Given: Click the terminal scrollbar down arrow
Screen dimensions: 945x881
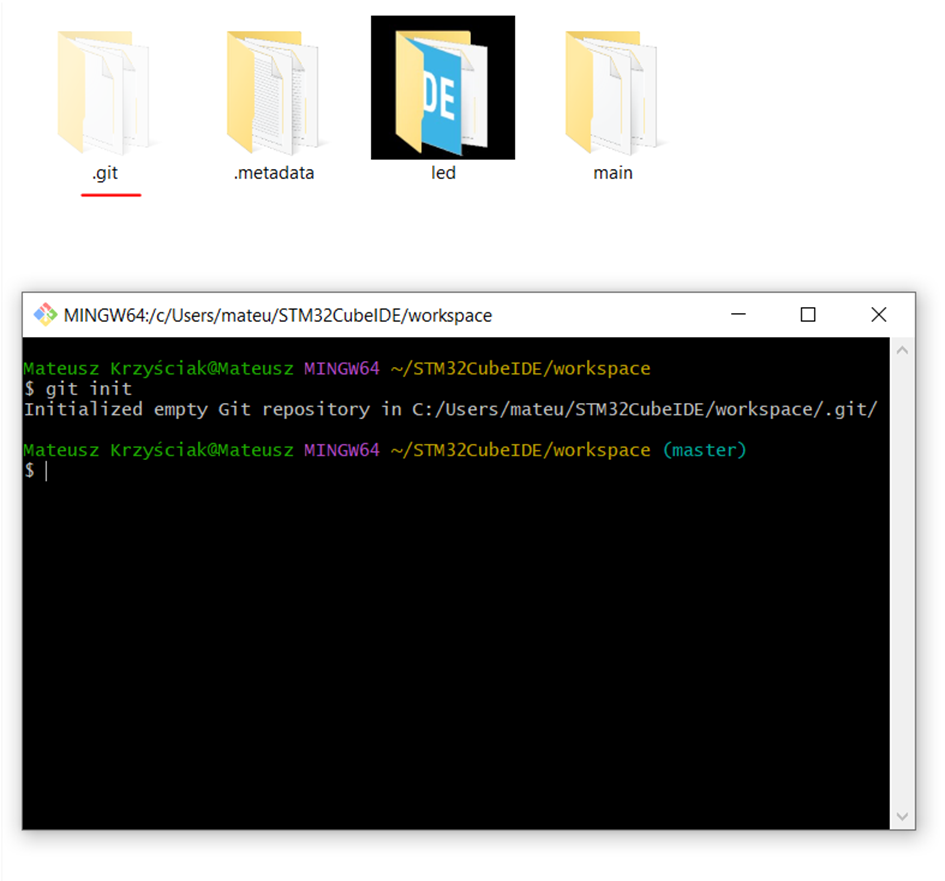Looking at the screenshot, I should pyautogui.click(x=902, y=816).
